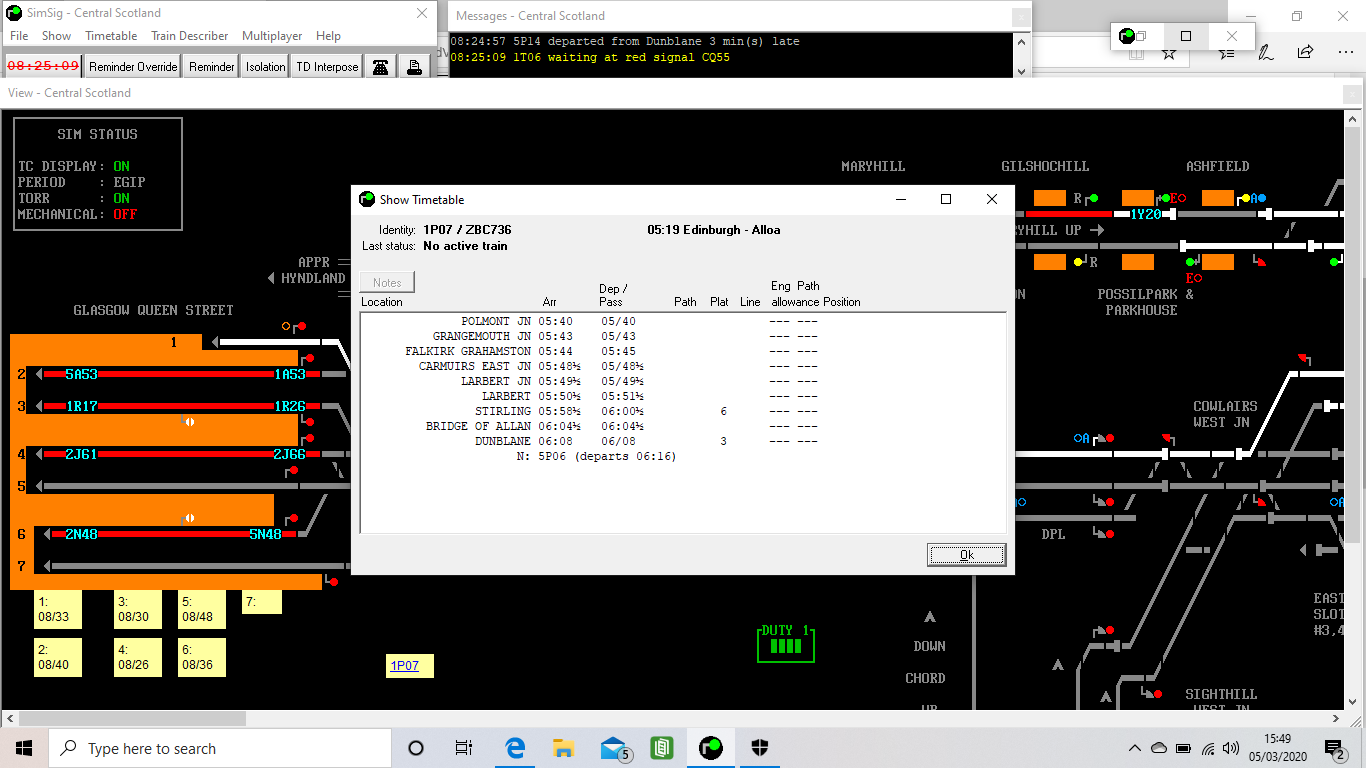Open the Edge three-dots more menu
1366x768 pixels.
click(1344, 52)
